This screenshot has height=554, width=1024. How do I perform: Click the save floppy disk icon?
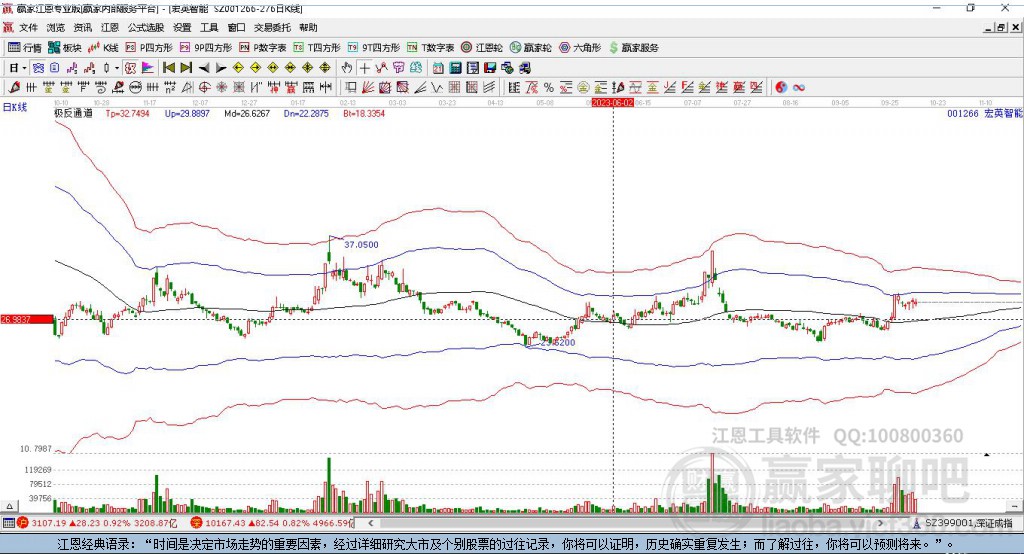tap(490, 68)
